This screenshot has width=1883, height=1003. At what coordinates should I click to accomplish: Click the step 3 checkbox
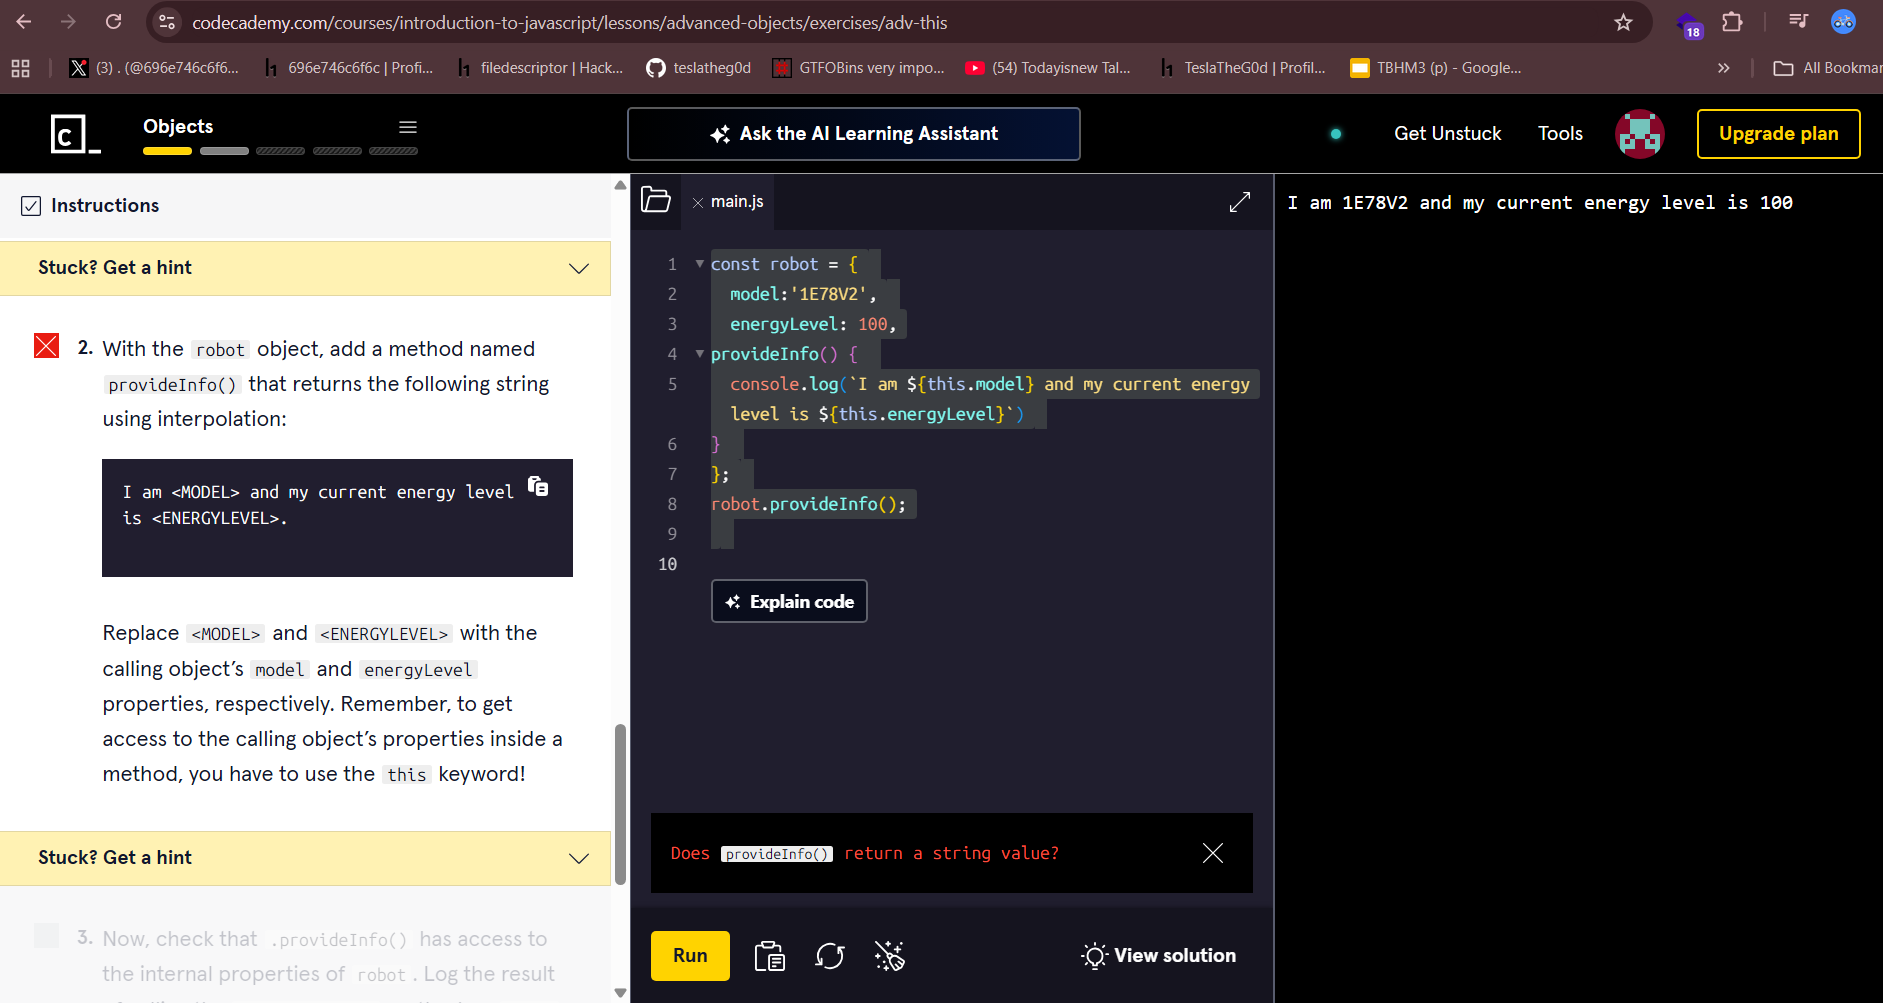coord(47,936)
